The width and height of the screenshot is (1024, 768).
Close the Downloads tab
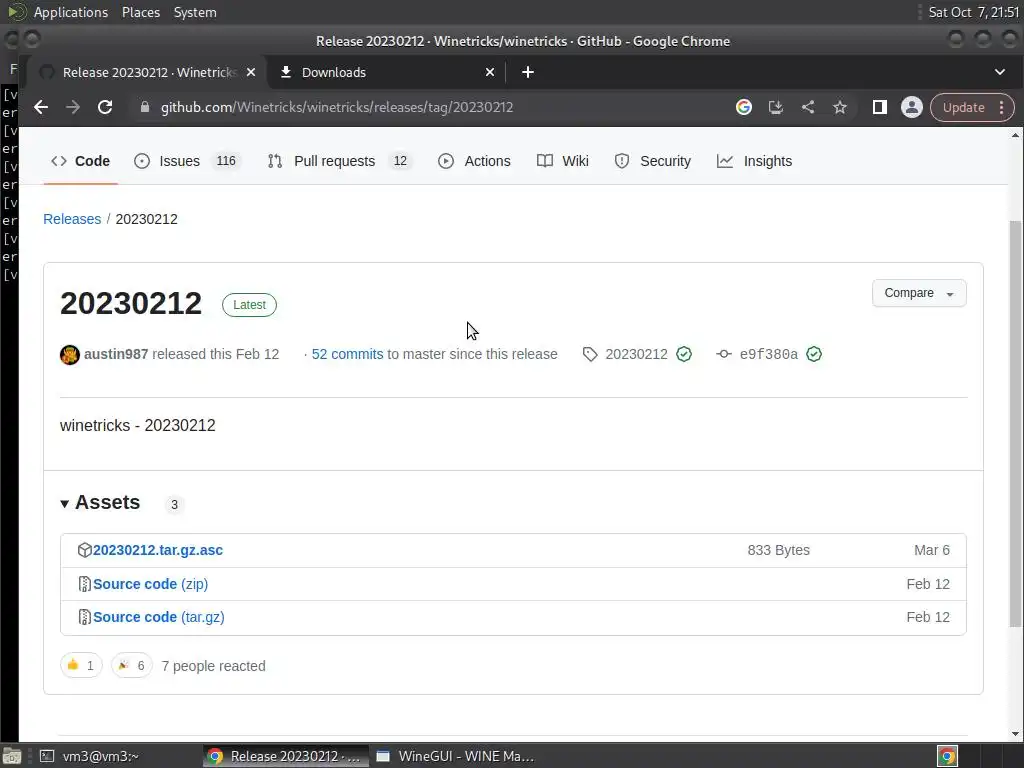click(x=490, y=72)
